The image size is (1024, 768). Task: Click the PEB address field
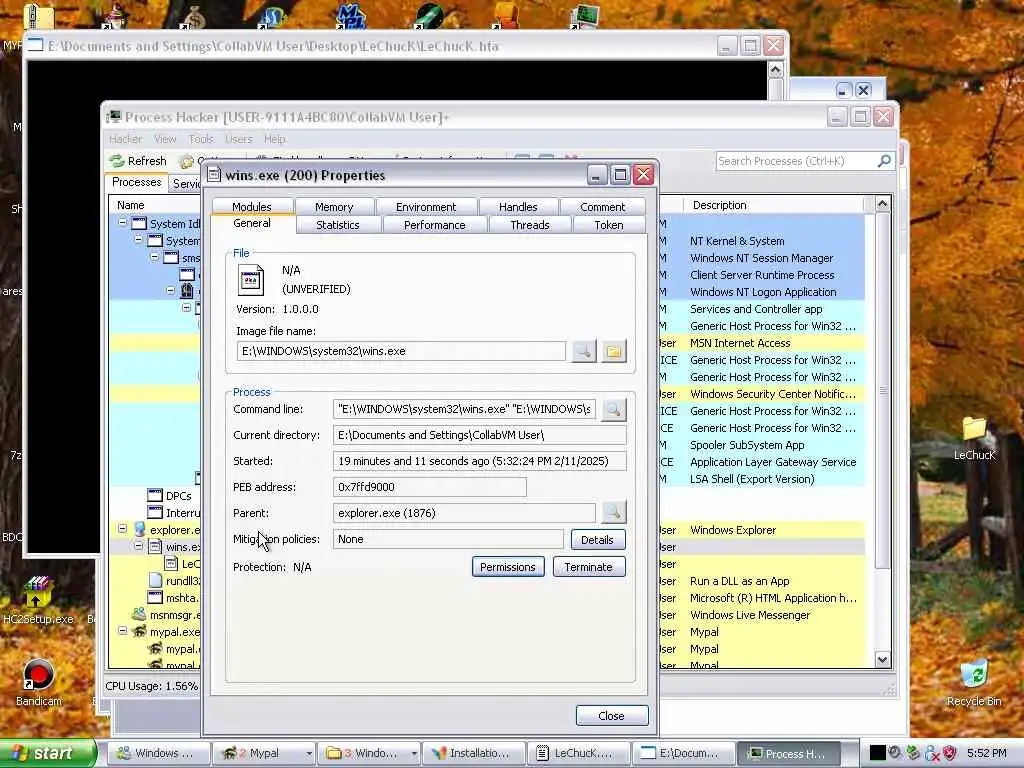[x=430, y=487]
